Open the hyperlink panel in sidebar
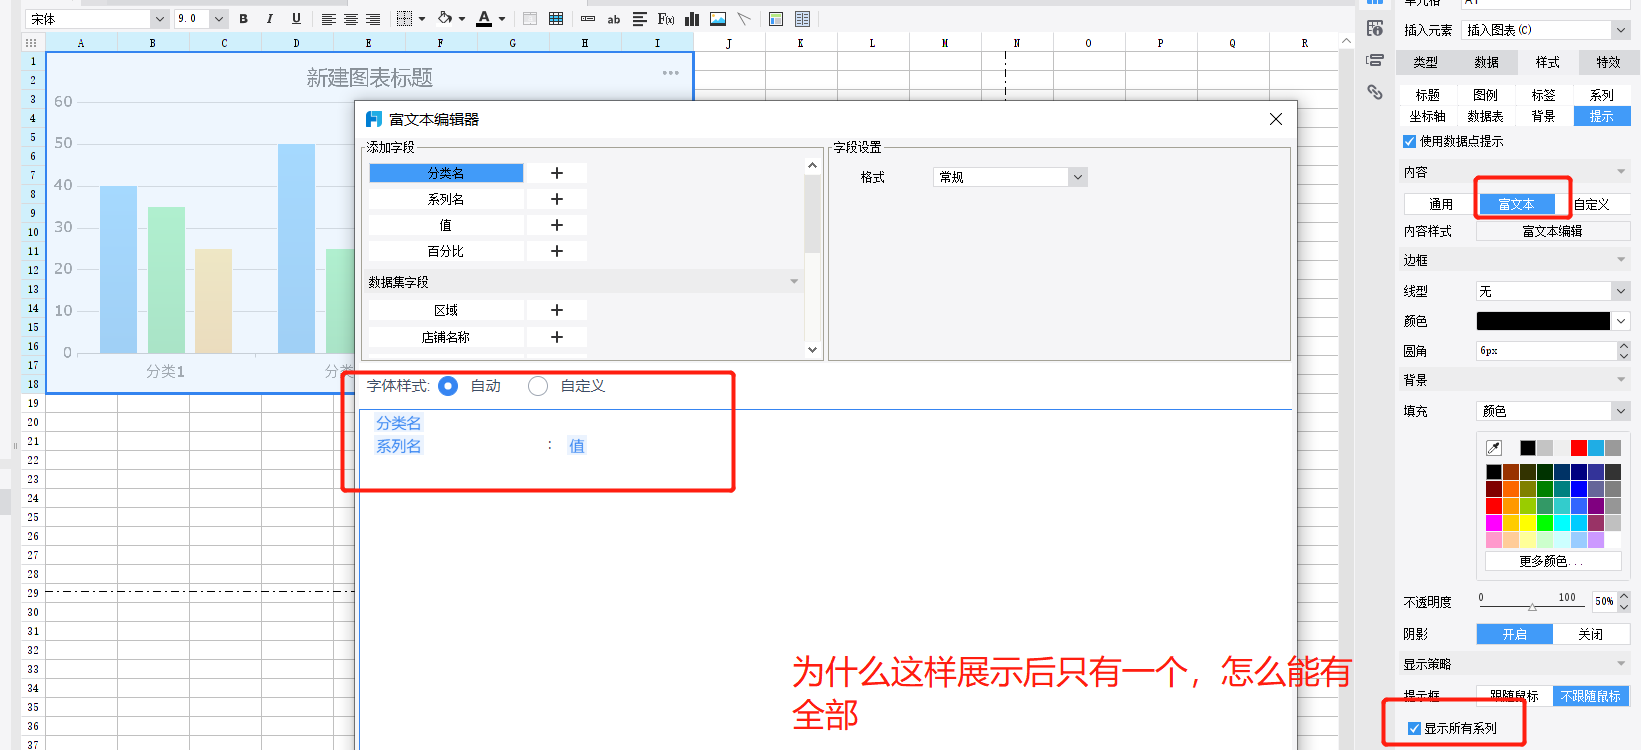 tap(1375, 92)
